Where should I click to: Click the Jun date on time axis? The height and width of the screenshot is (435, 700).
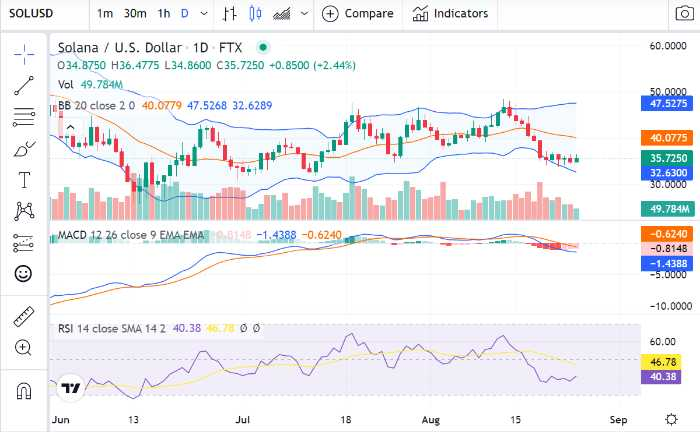pyautogui.click(x=60, y=420)
